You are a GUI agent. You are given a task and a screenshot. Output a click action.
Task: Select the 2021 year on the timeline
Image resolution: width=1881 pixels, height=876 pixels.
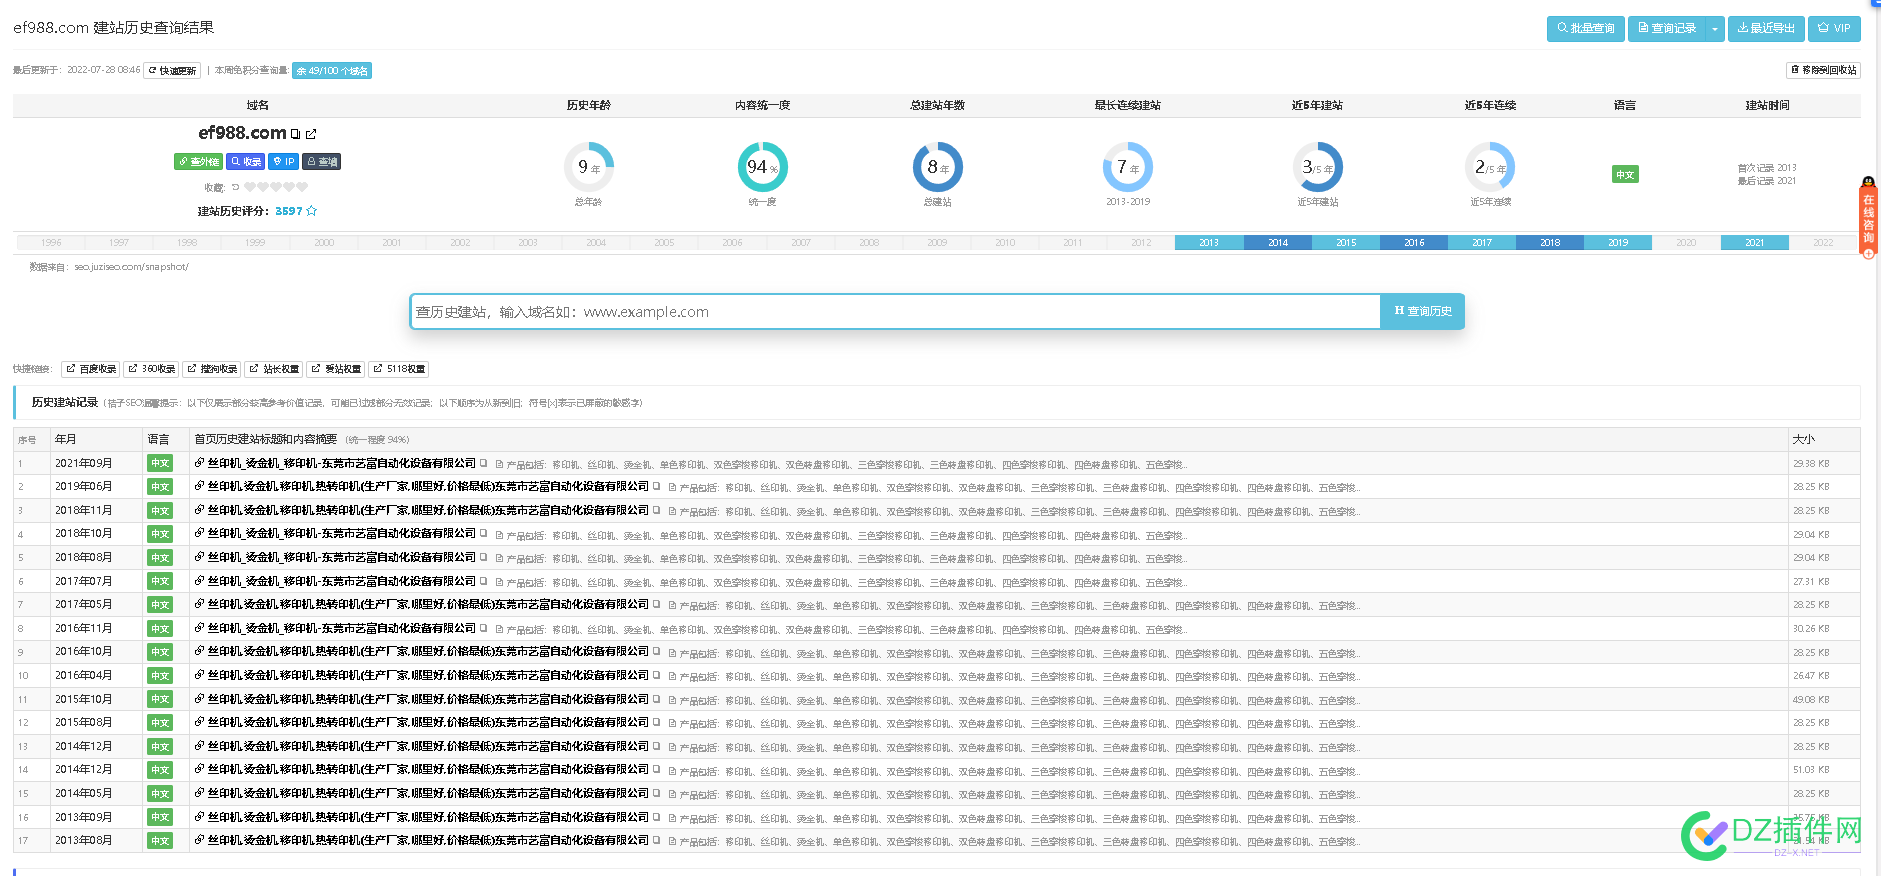coord(1755,243)
